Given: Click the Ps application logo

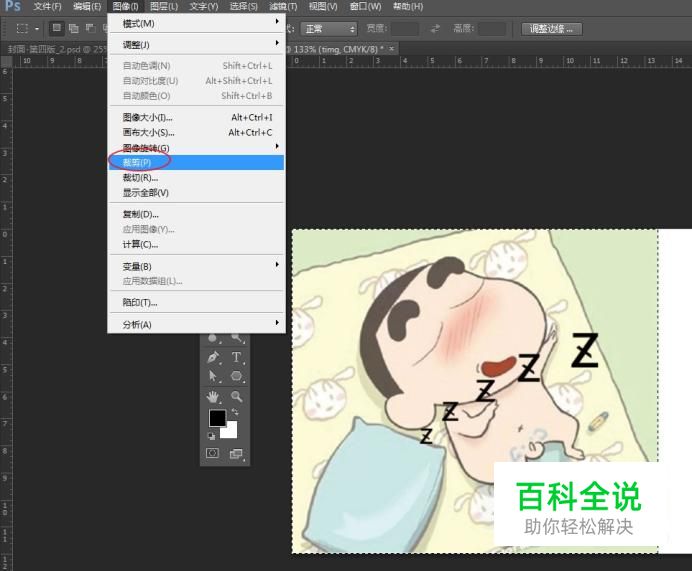Looking at the screenshot, I should click(13, 6).
